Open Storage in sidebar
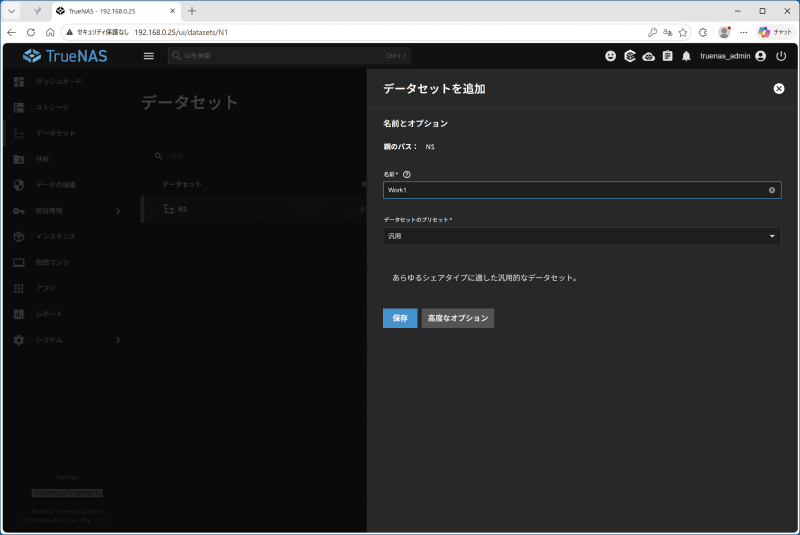The height and width of the screenshot is (535, 800). (x=52, y=107)
